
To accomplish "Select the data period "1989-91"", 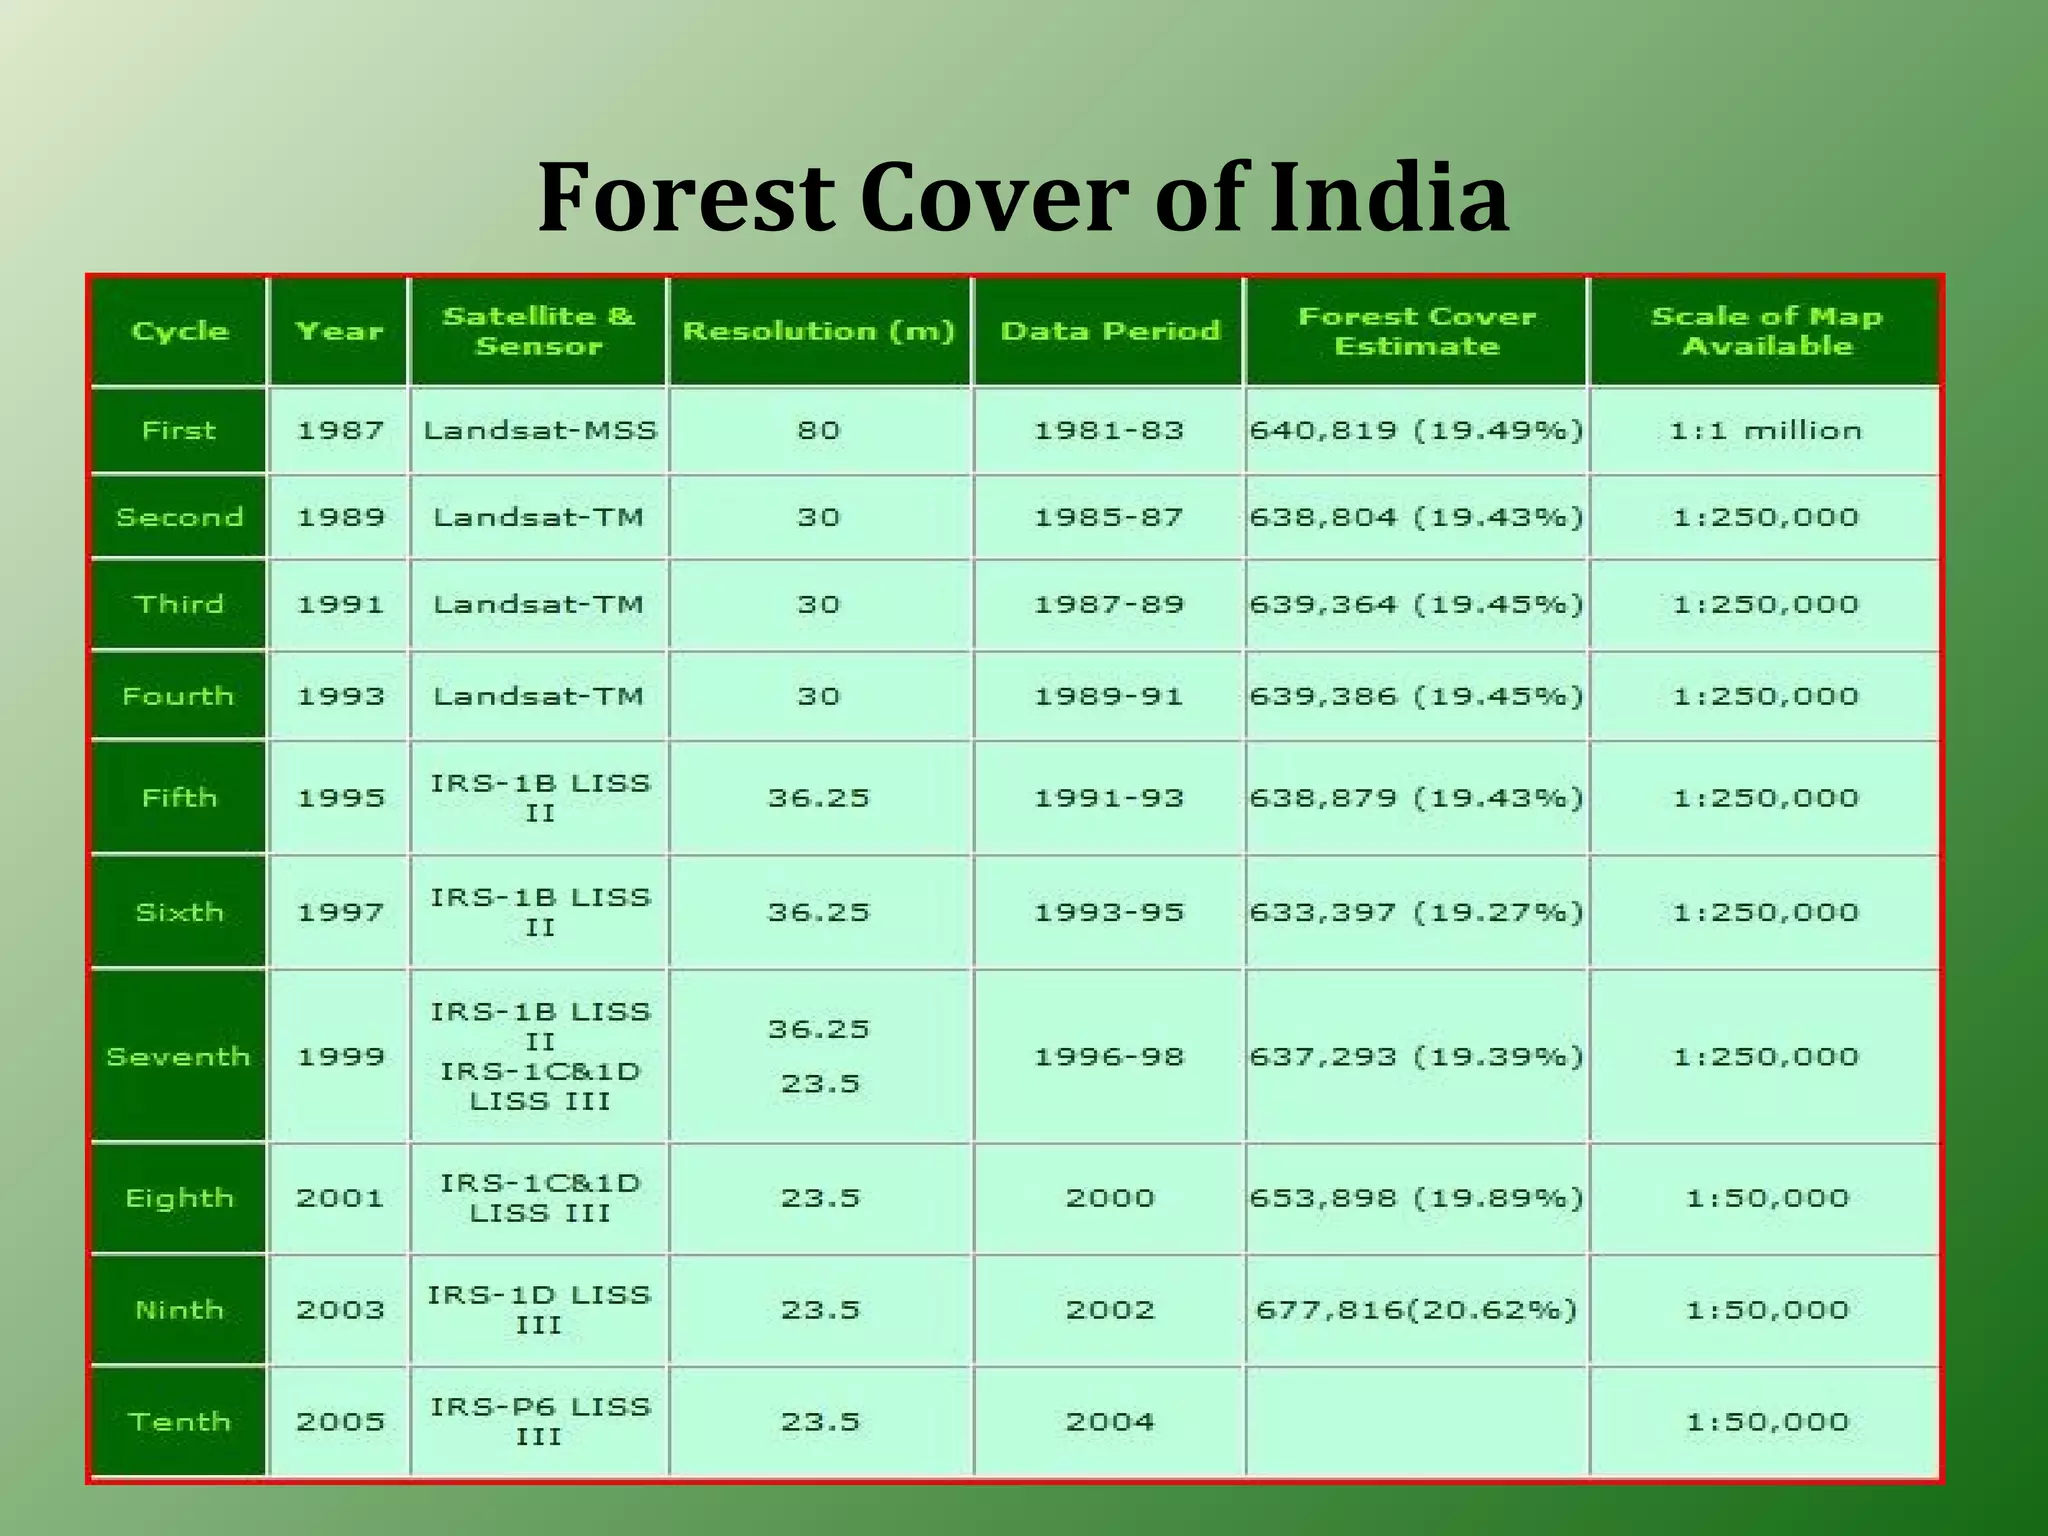I will pos(1109,696).
